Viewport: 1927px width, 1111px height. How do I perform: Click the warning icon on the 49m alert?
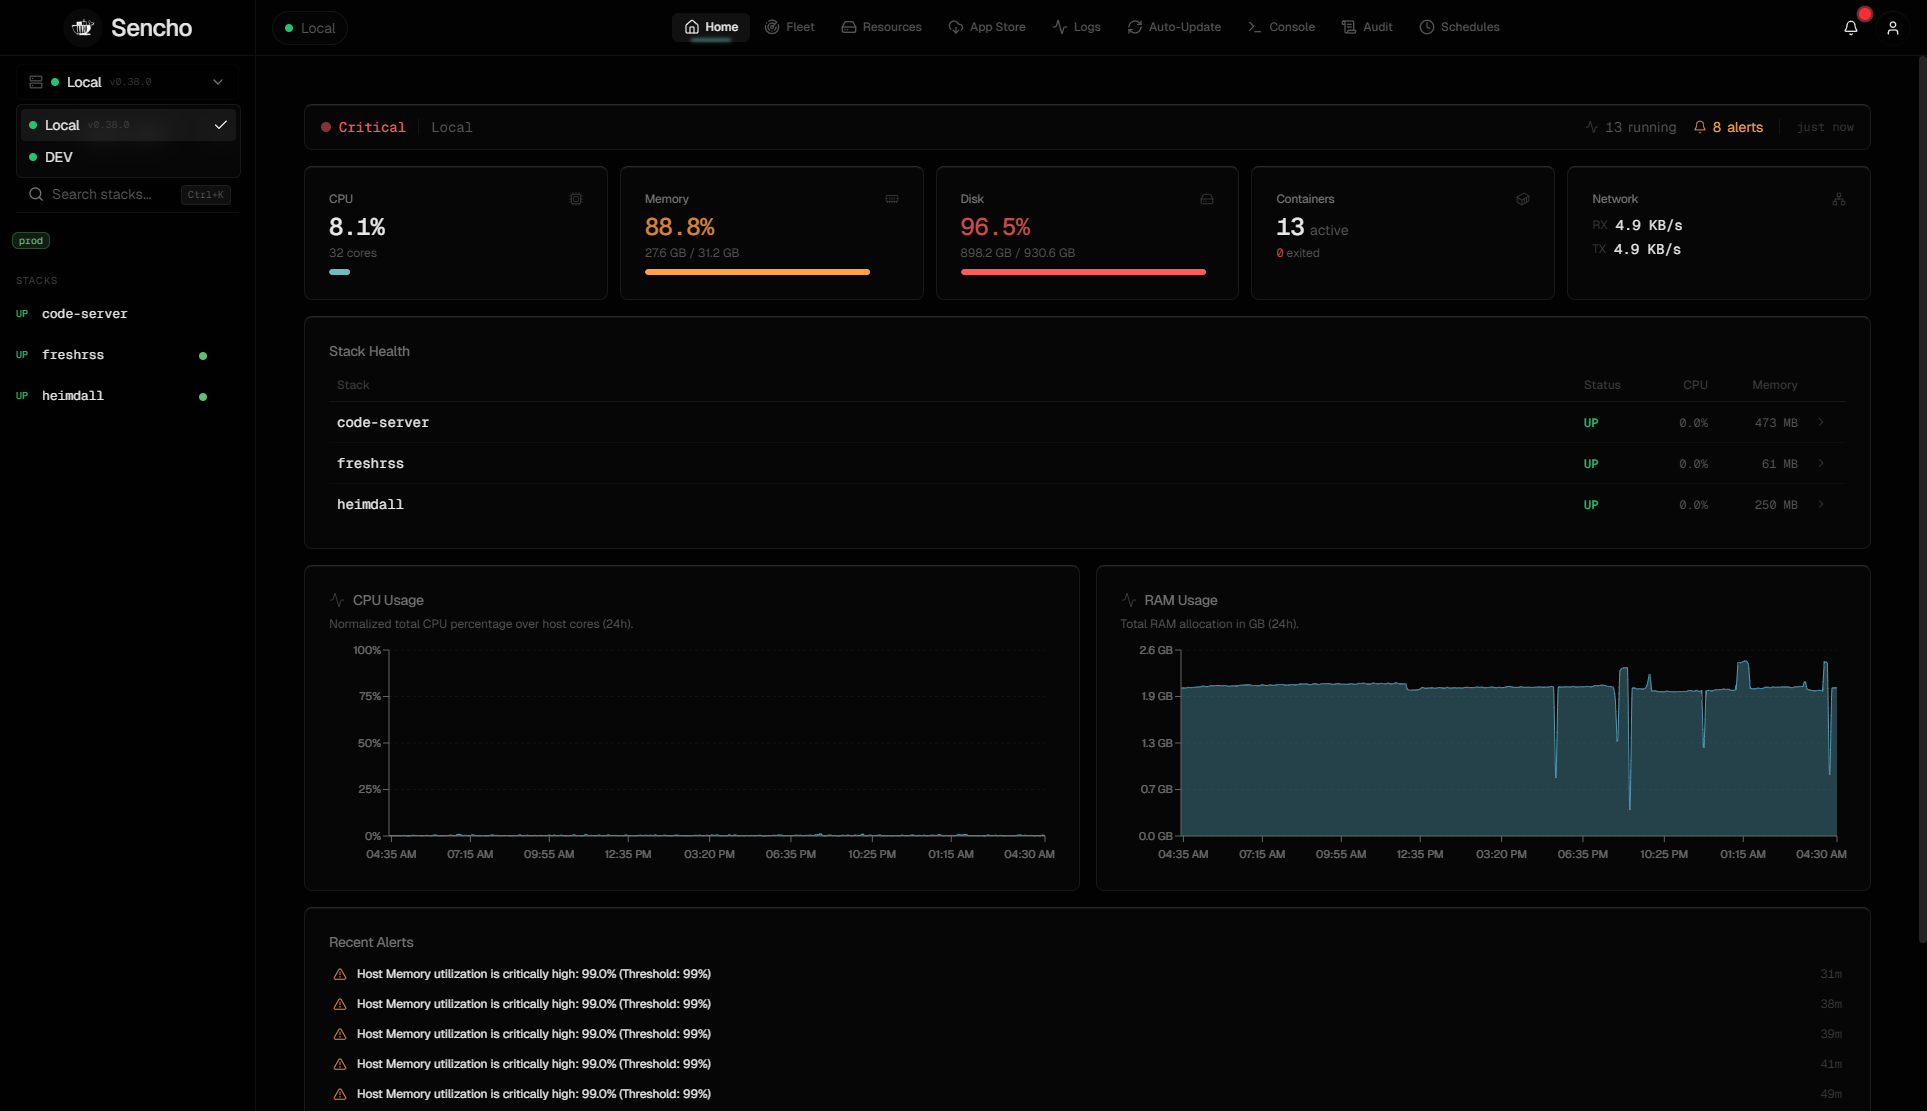pyautogui.click(x=340, y=1094)
